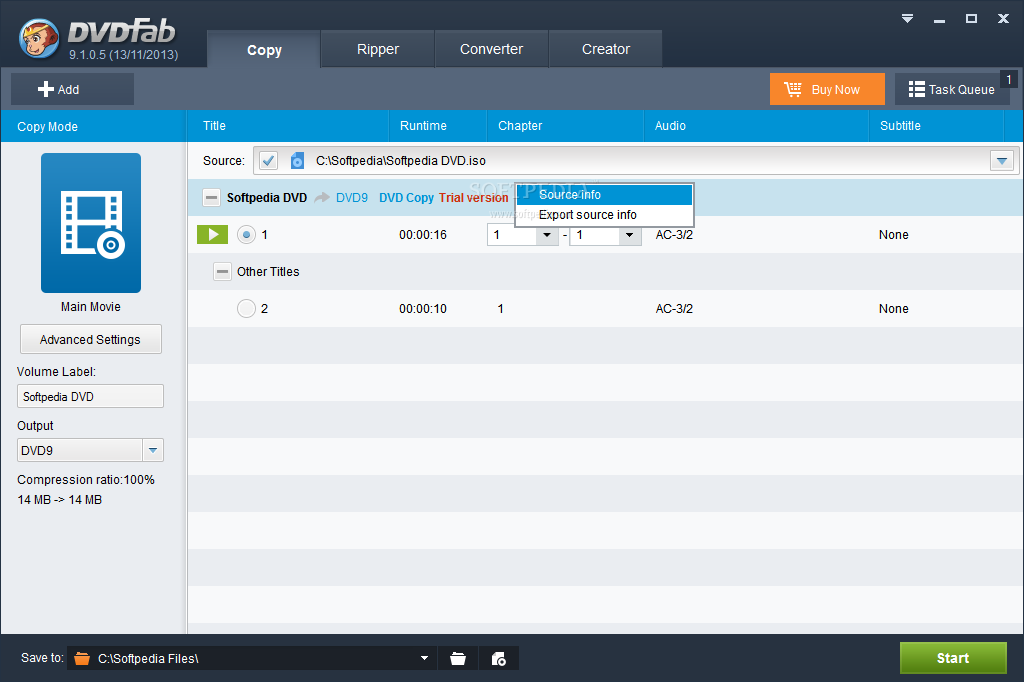Screen dimensions: 1024x682
Task: Click runtime 00:00:10
Action: [423, 308]
